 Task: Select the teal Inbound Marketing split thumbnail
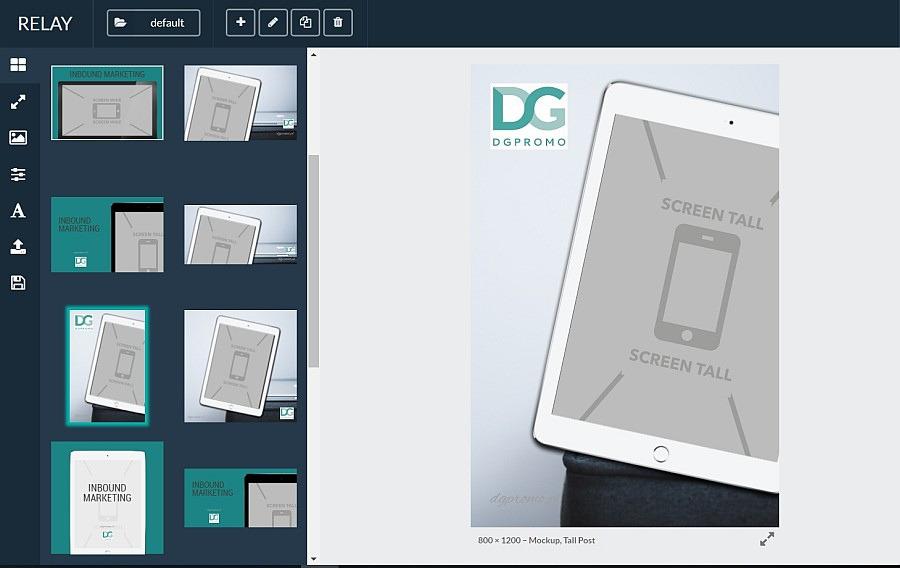click(x=107, y=235)
